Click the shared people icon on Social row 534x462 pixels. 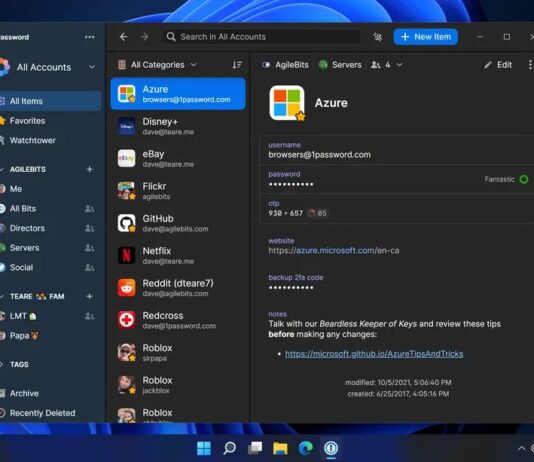[x=89, y=268]
